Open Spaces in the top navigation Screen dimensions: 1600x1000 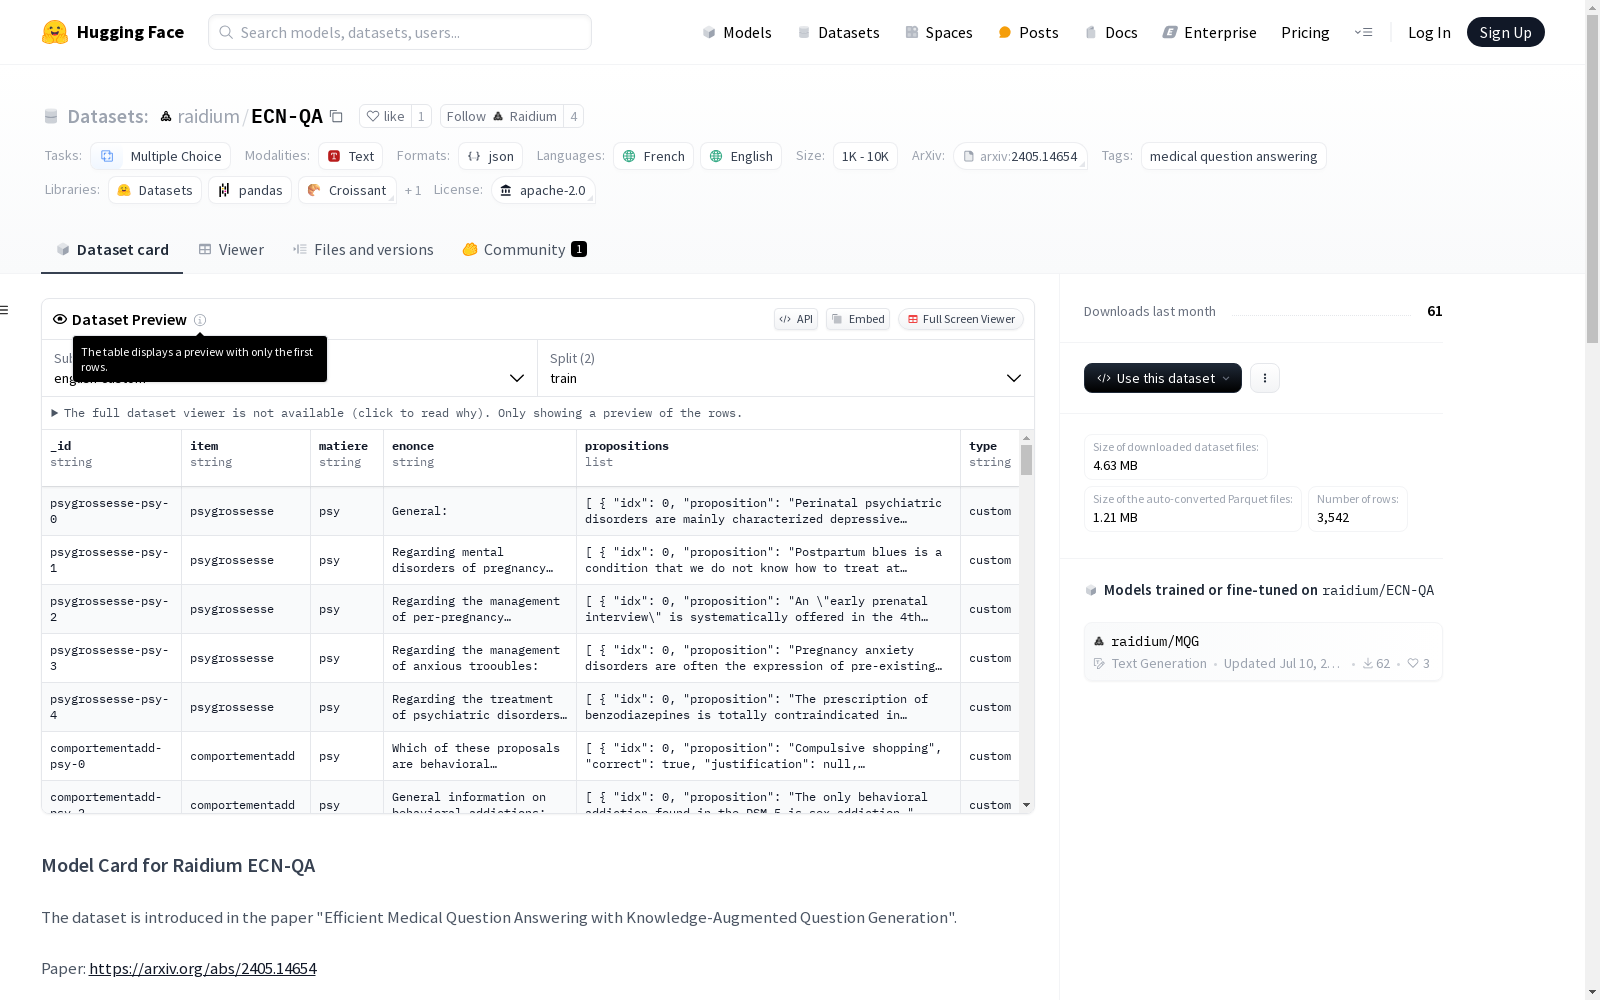(938, 32)
